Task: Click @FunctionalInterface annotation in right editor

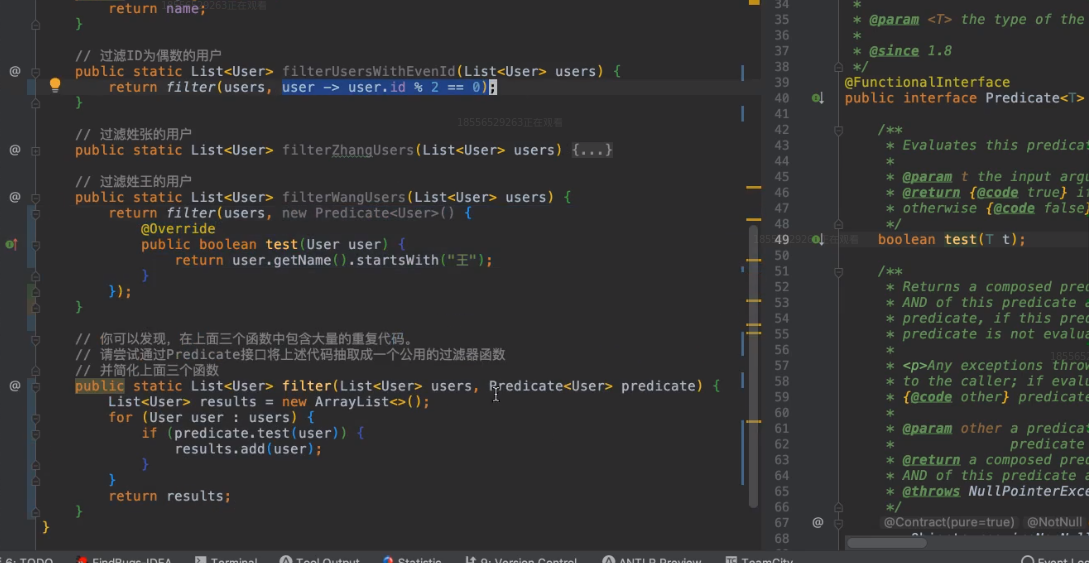Action: 926,83
